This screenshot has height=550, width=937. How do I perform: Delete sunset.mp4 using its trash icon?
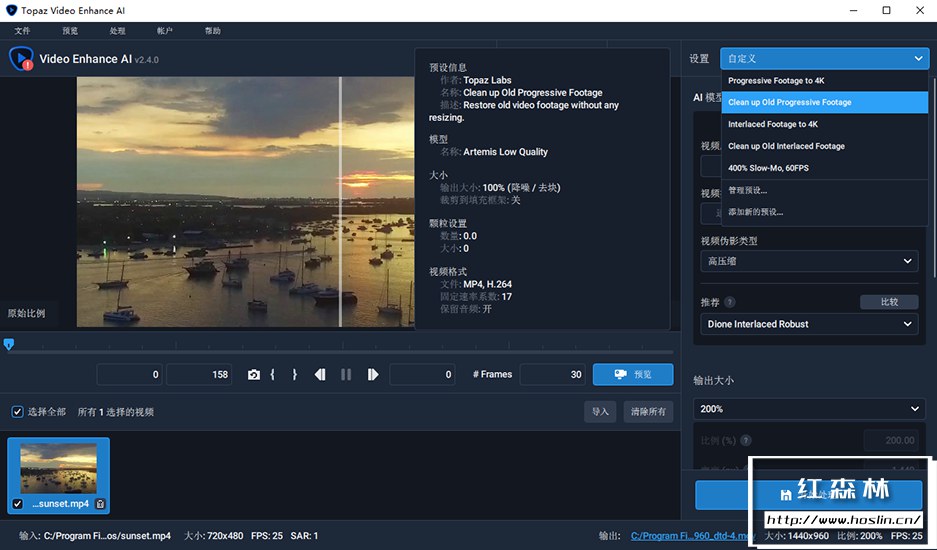click(x=100, y=504)
